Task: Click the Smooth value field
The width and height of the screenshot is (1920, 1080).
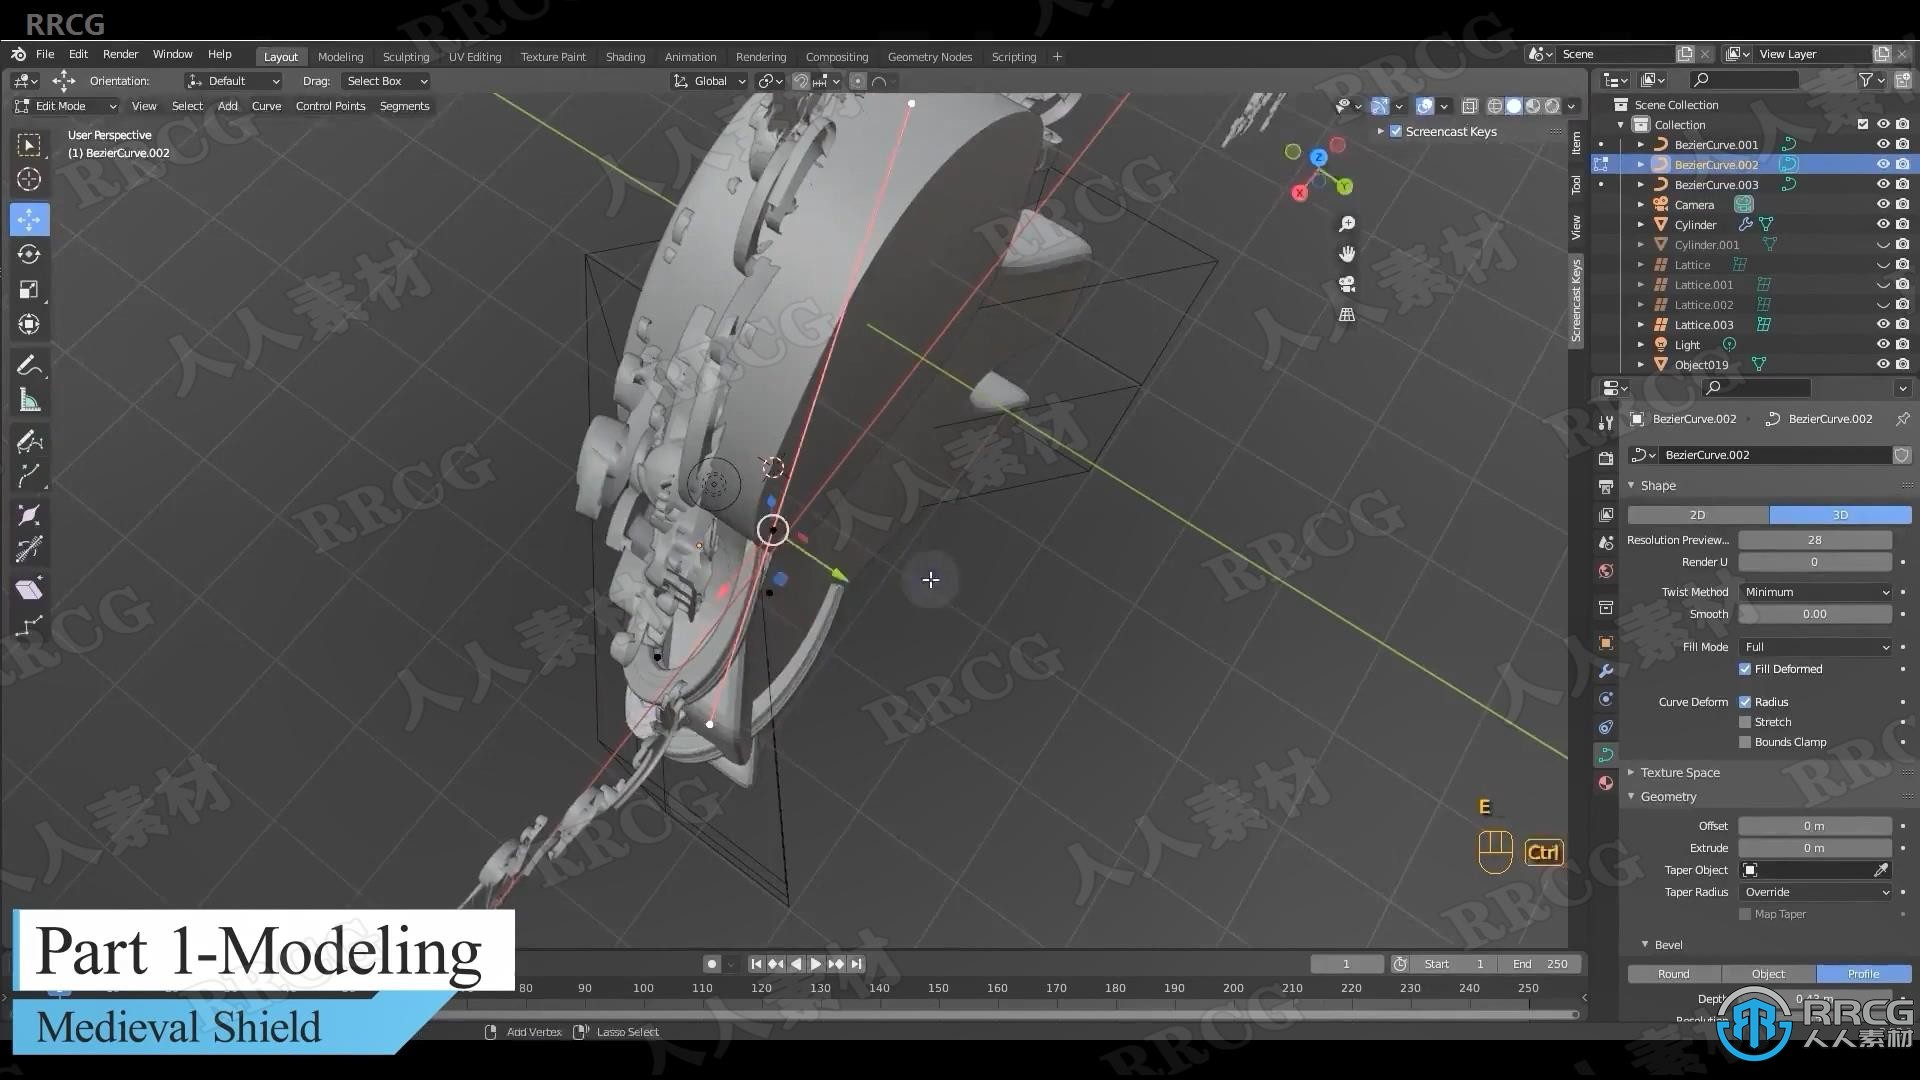Action: (1815, 614)
